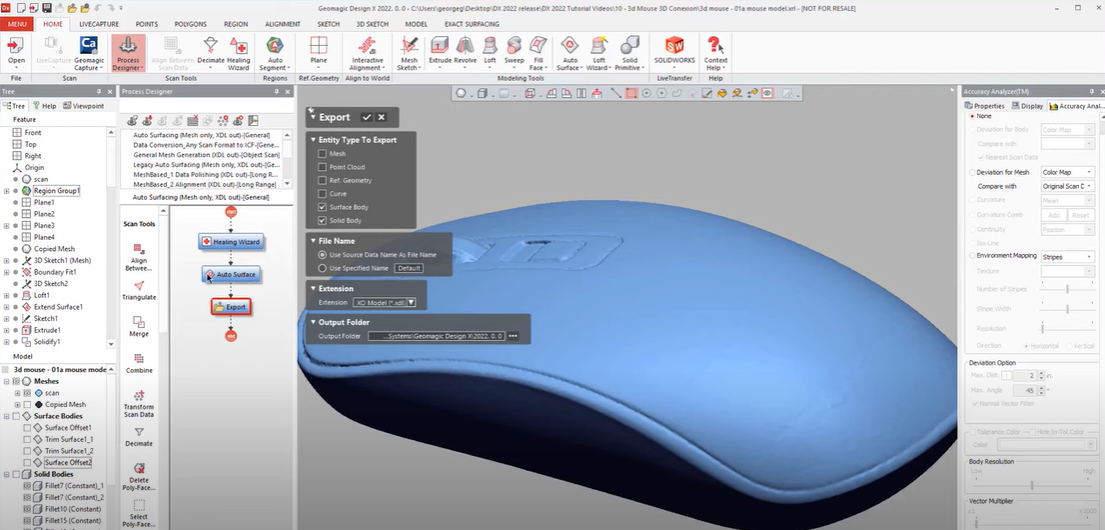Select Deviation for Mesh radio button
Screen dimensions: 1105x530
pyautogui.click(x=973, y=172)
